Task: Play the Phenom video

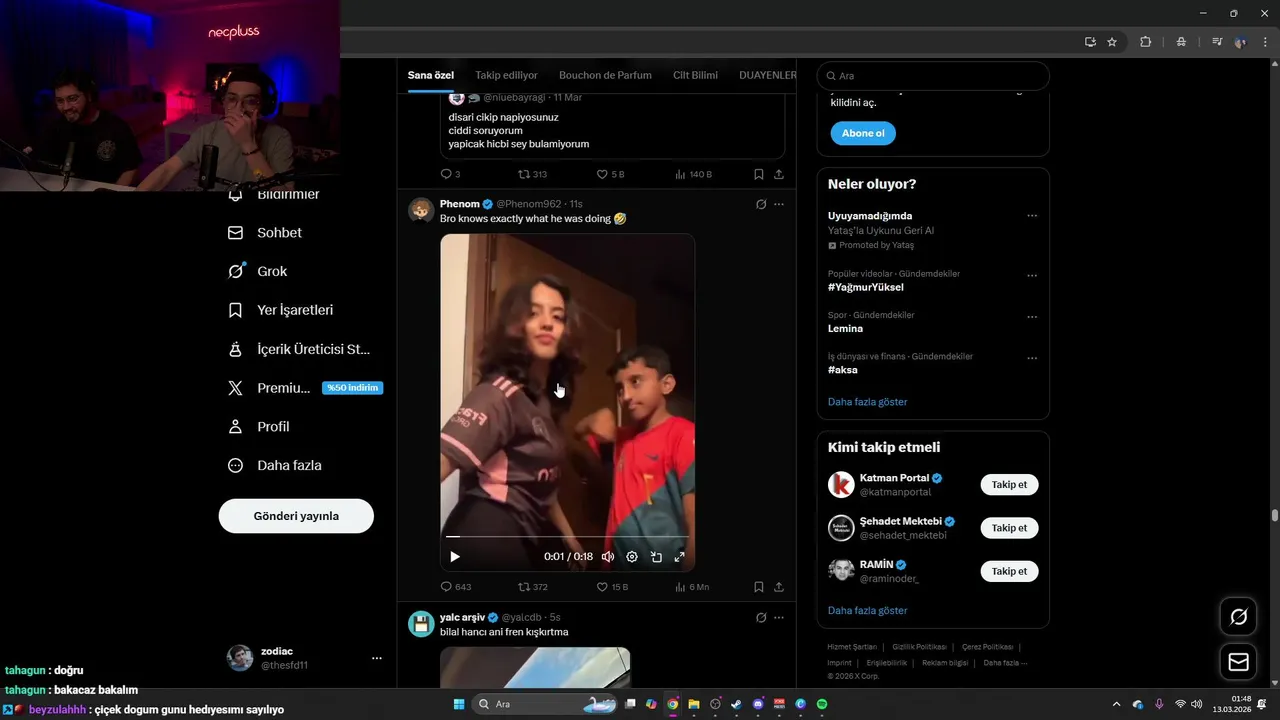Action: coord(455,557)
